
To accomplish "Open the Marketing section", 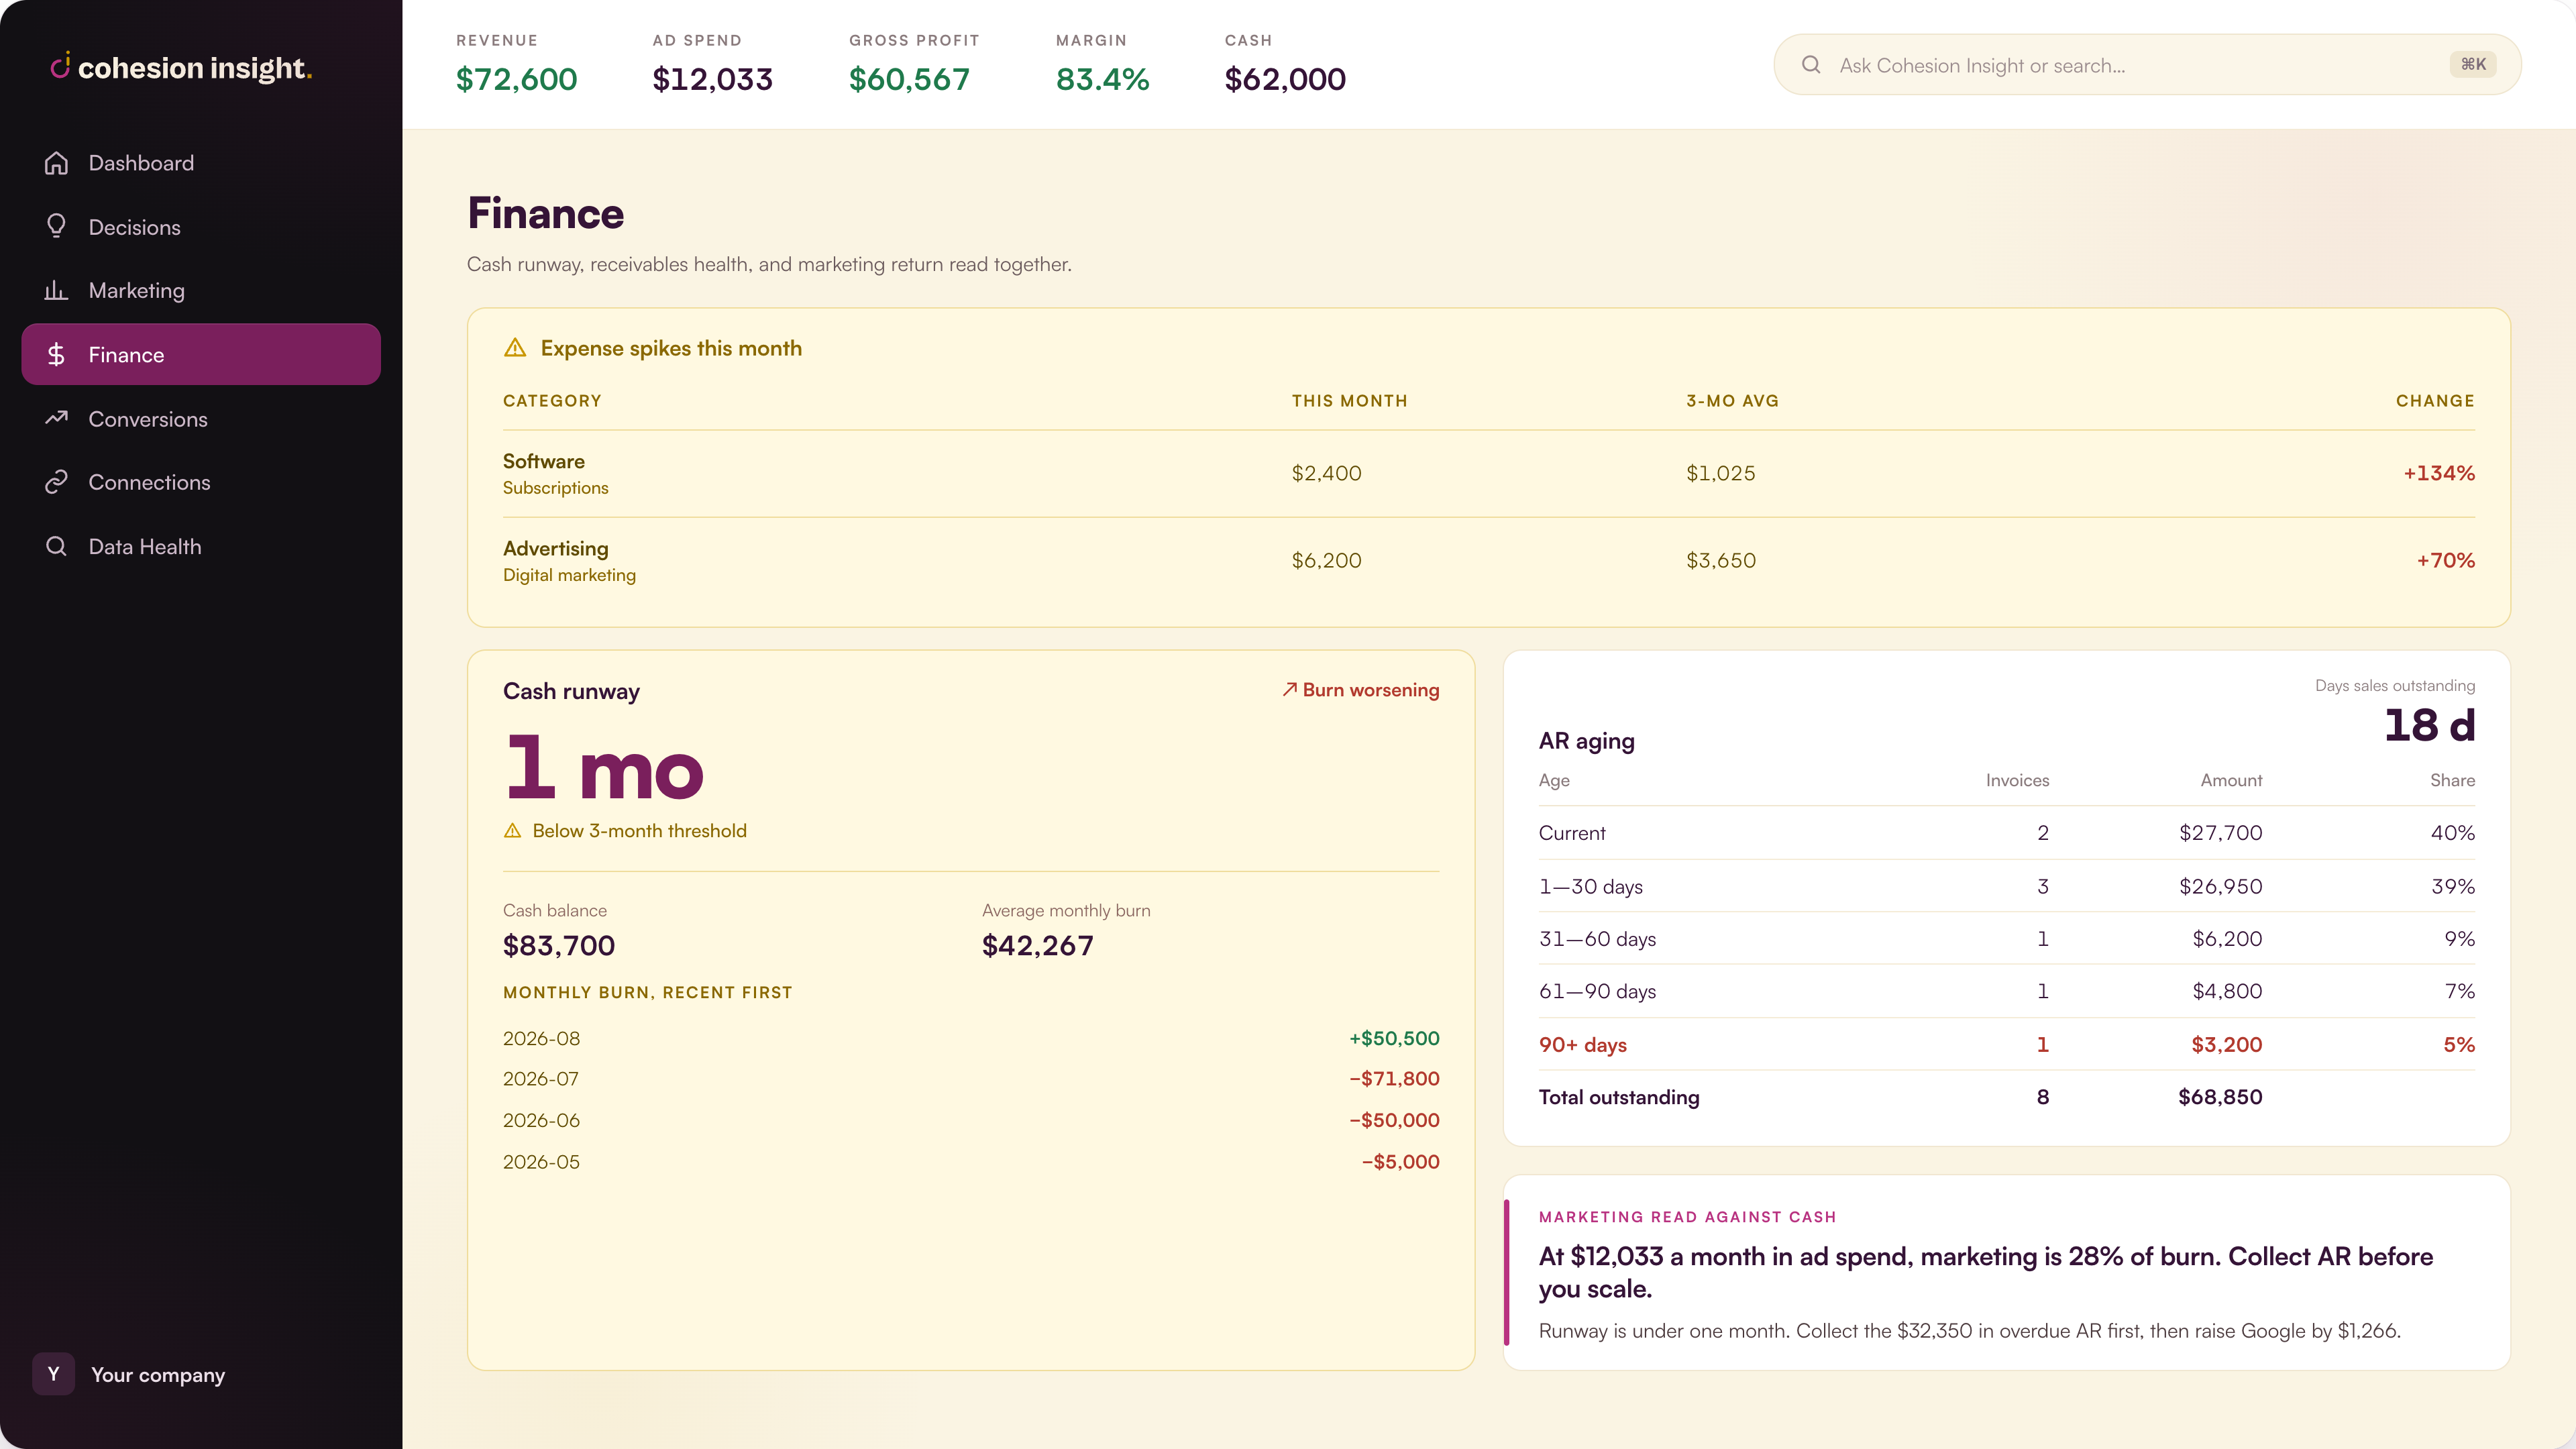I will pos(201,290).
